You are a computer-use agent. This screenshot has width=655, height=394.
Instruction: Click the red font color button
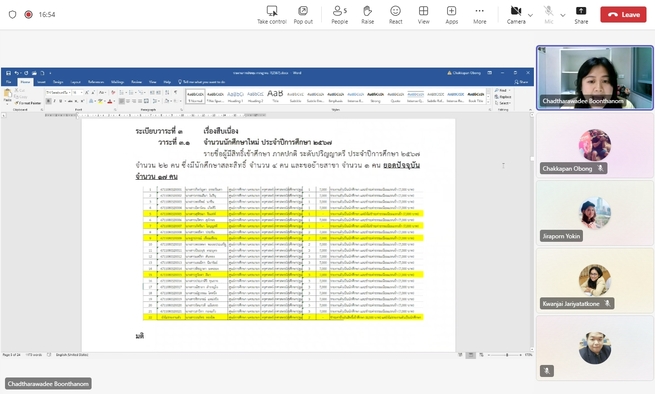110,101
